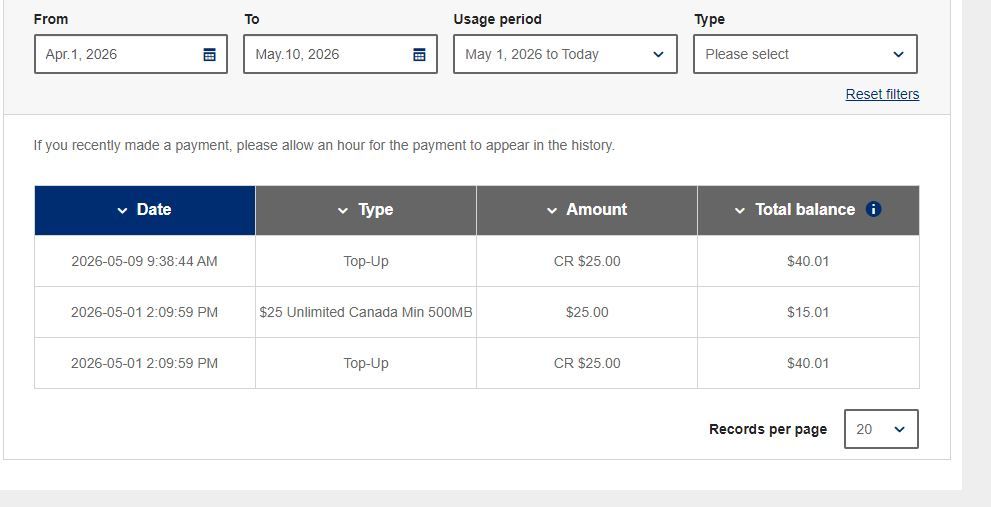Click the Date column header
Image resolution: width=991 pixels, height=507 pixels.
145,211
